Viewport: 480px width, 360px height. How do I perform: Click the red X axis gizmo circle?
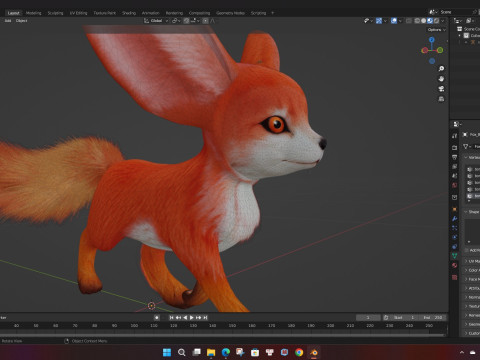pos(424,50)
